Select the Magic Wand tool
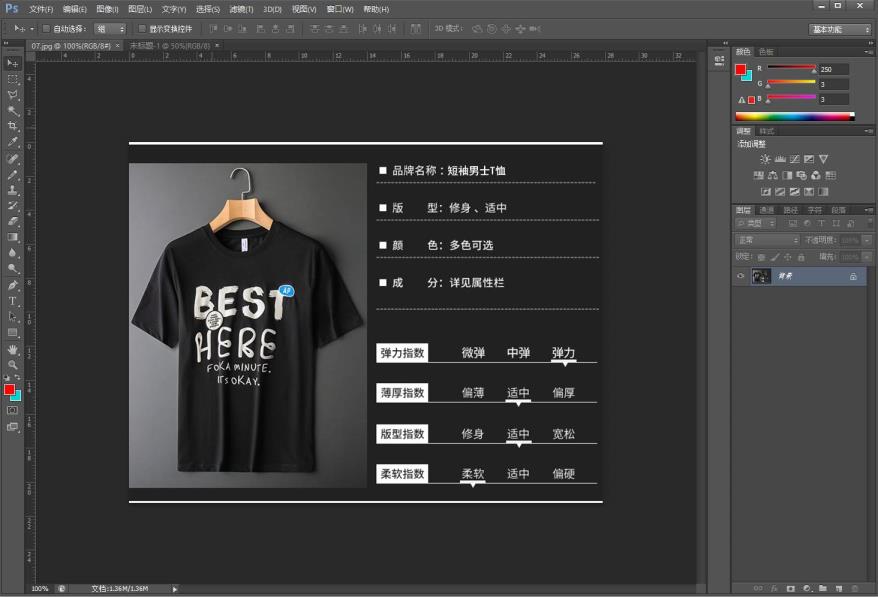 12,111
